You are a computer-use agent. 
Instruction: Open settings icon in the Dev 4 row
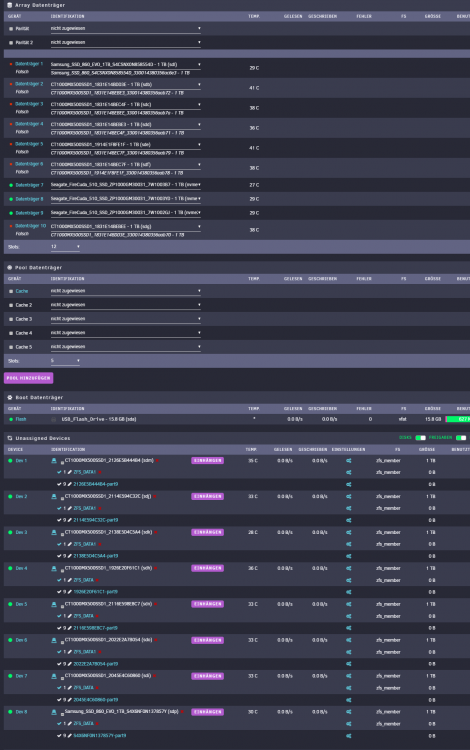(x=349, y=568)
